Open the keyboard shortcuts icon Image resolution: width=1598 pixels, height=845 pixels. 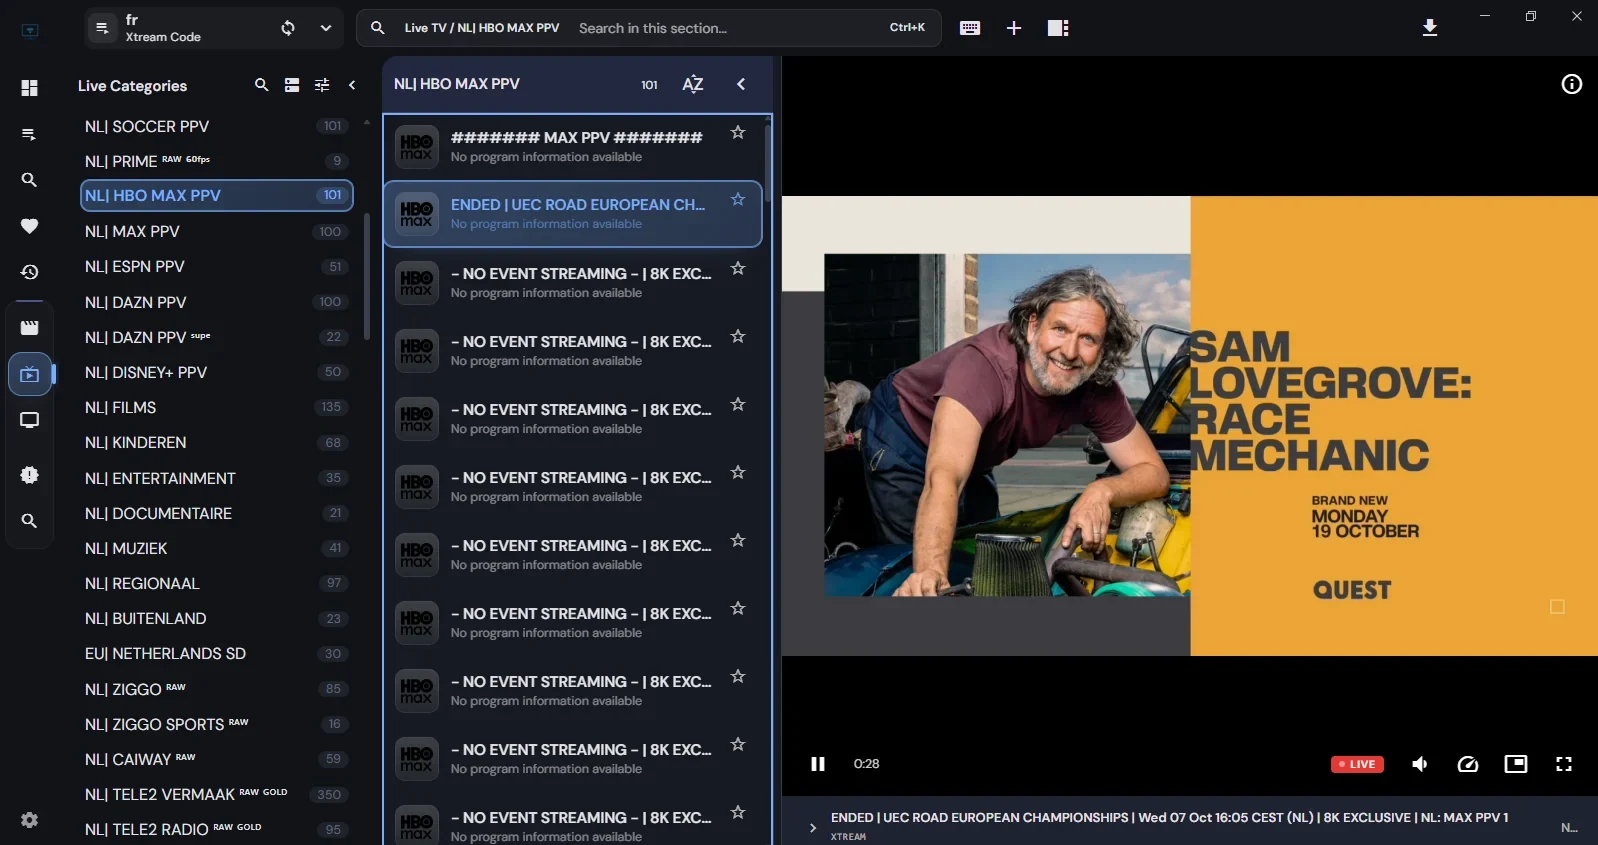[x=970, y=28]
